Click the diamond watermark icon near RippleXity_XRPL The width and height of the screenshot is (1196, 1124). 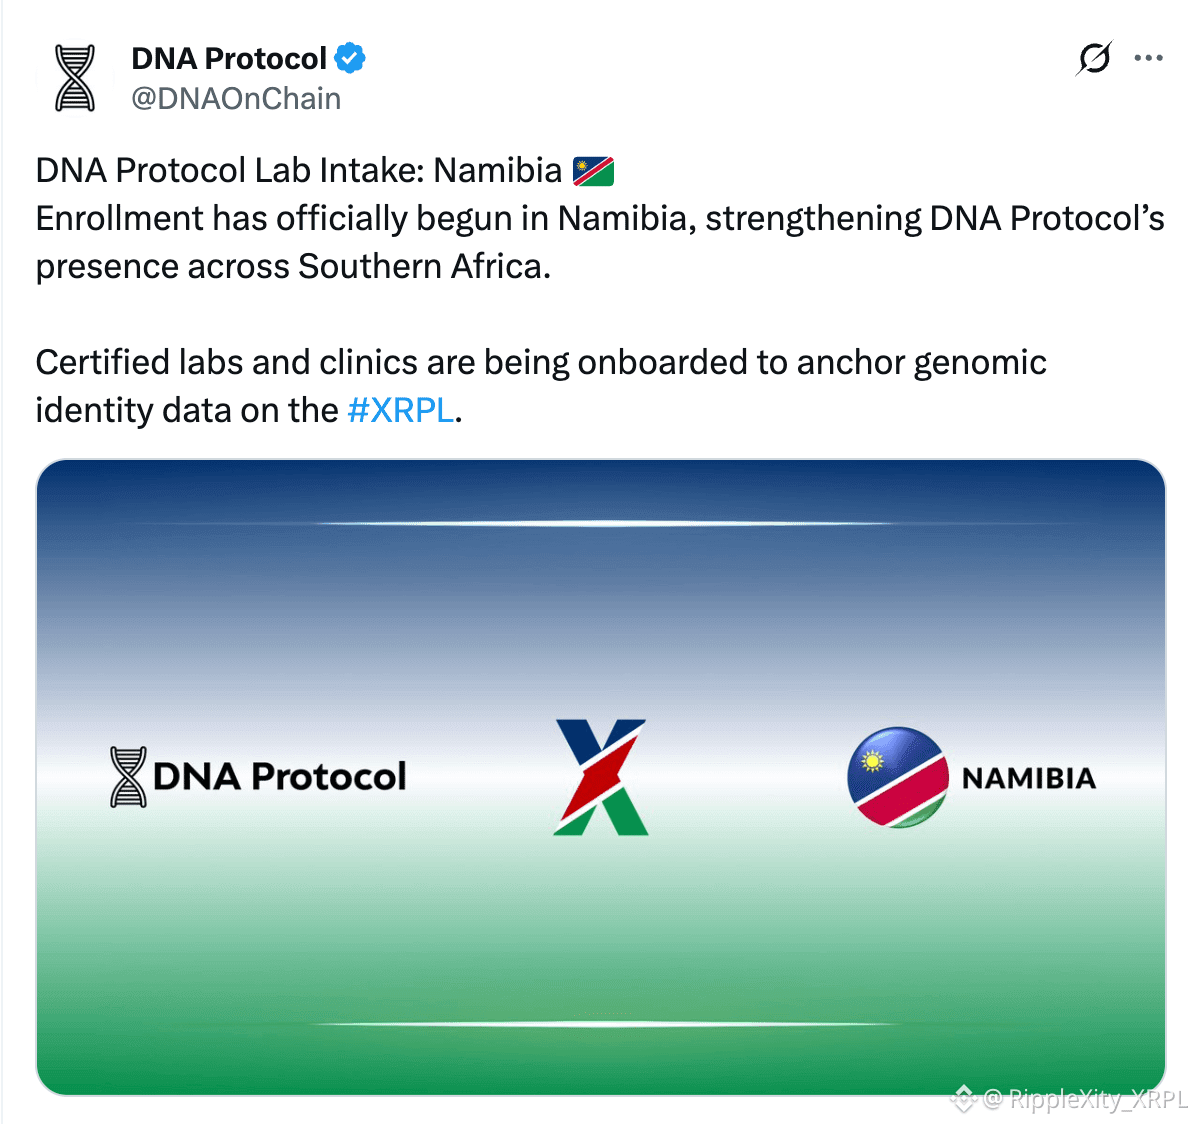963,1099
